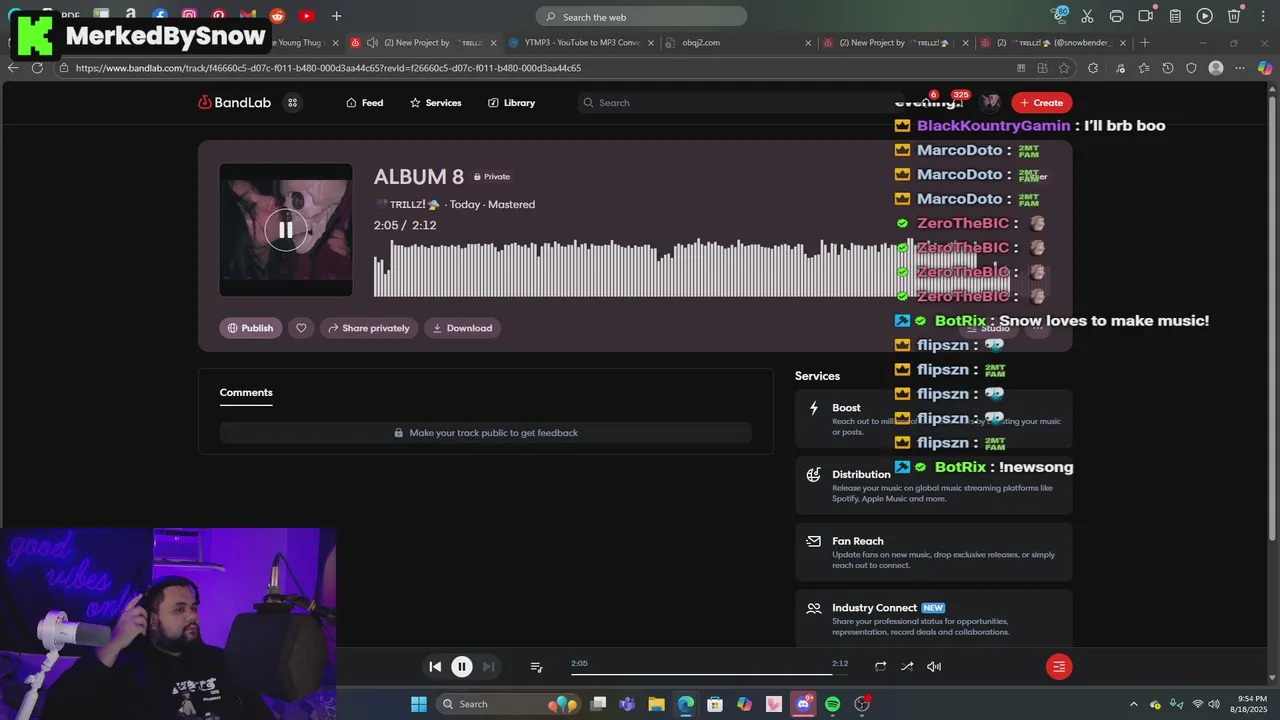Open Spotify from the taskbar
1280x720 pixels.
tap(832, 704)
